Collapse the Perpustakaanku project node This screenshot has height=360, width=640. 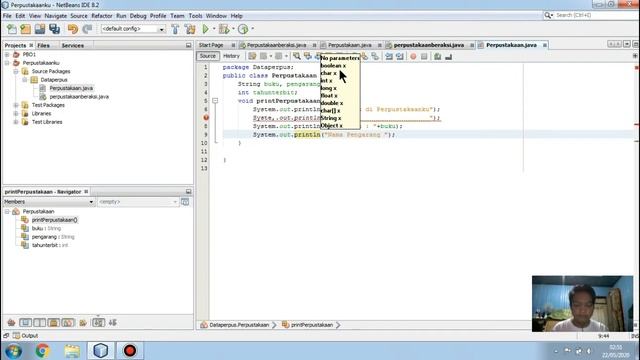tap(7, 63)
